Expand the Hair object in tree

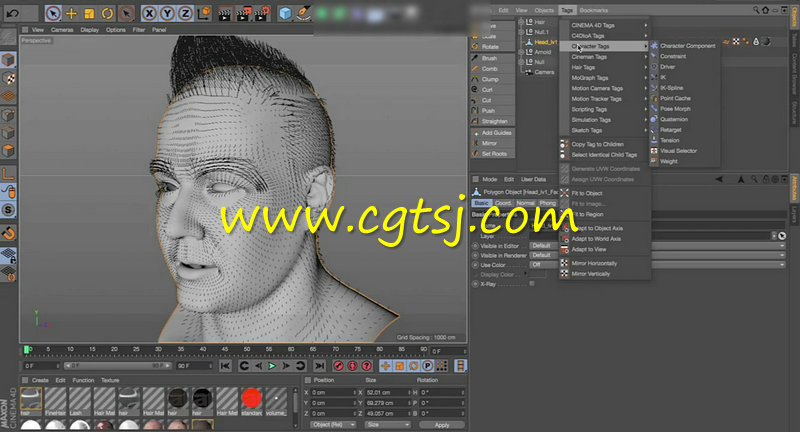coord(520,22)
